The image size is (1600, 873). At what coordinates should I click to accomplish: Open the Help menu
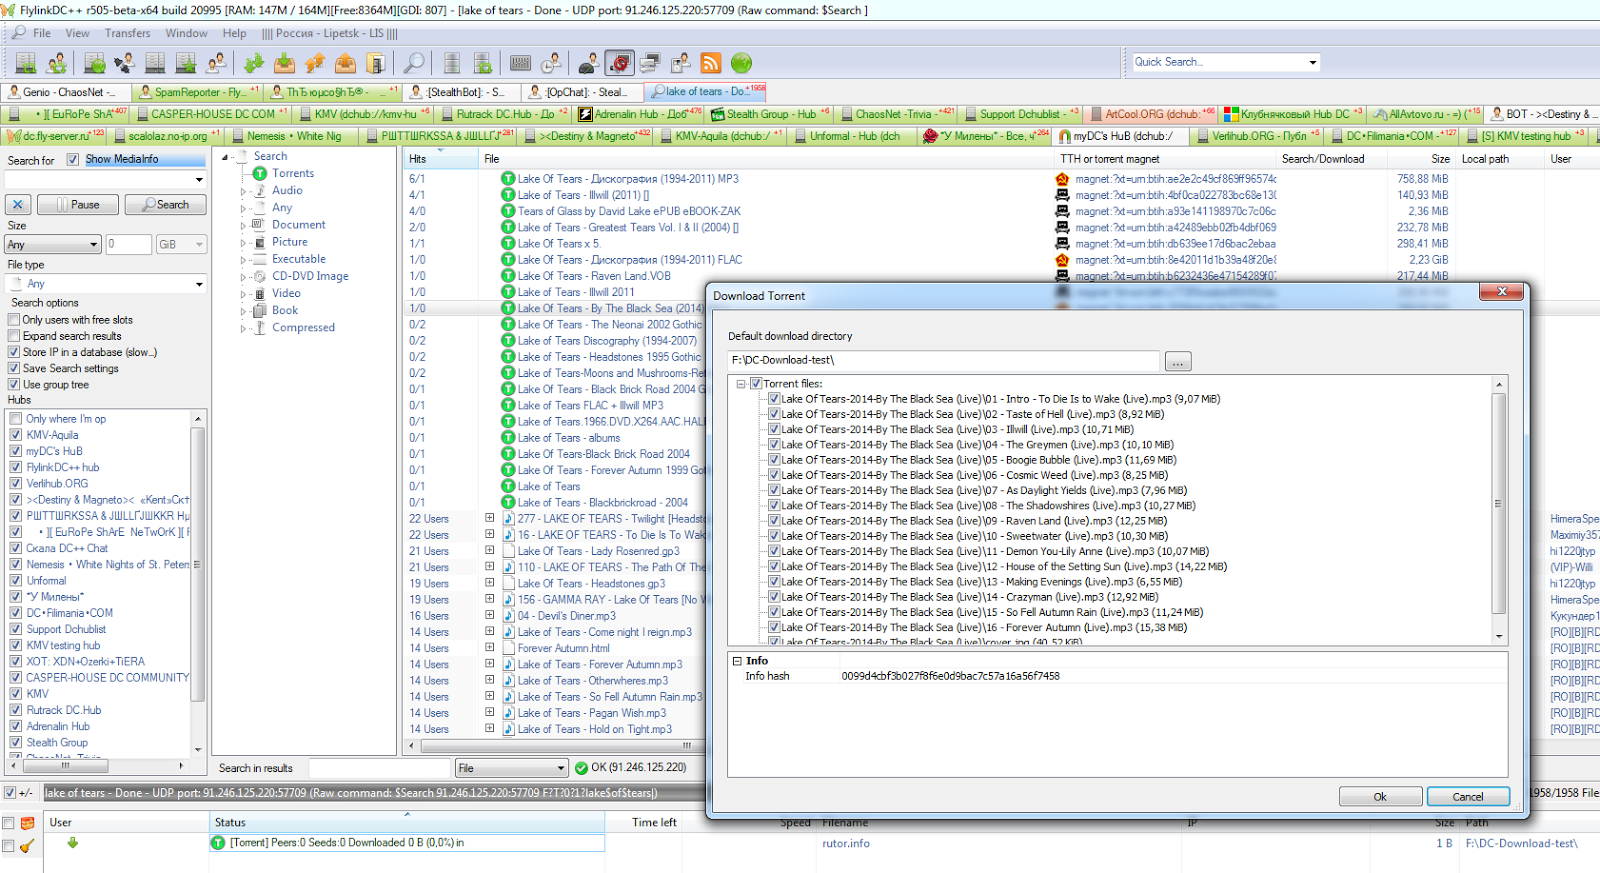click(x=234, y=33)
